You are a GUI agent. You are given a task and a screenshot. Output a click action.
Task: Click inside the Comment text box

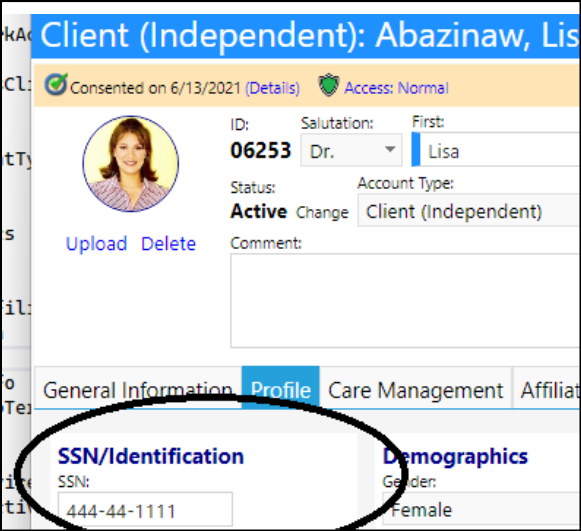(405, 301)
